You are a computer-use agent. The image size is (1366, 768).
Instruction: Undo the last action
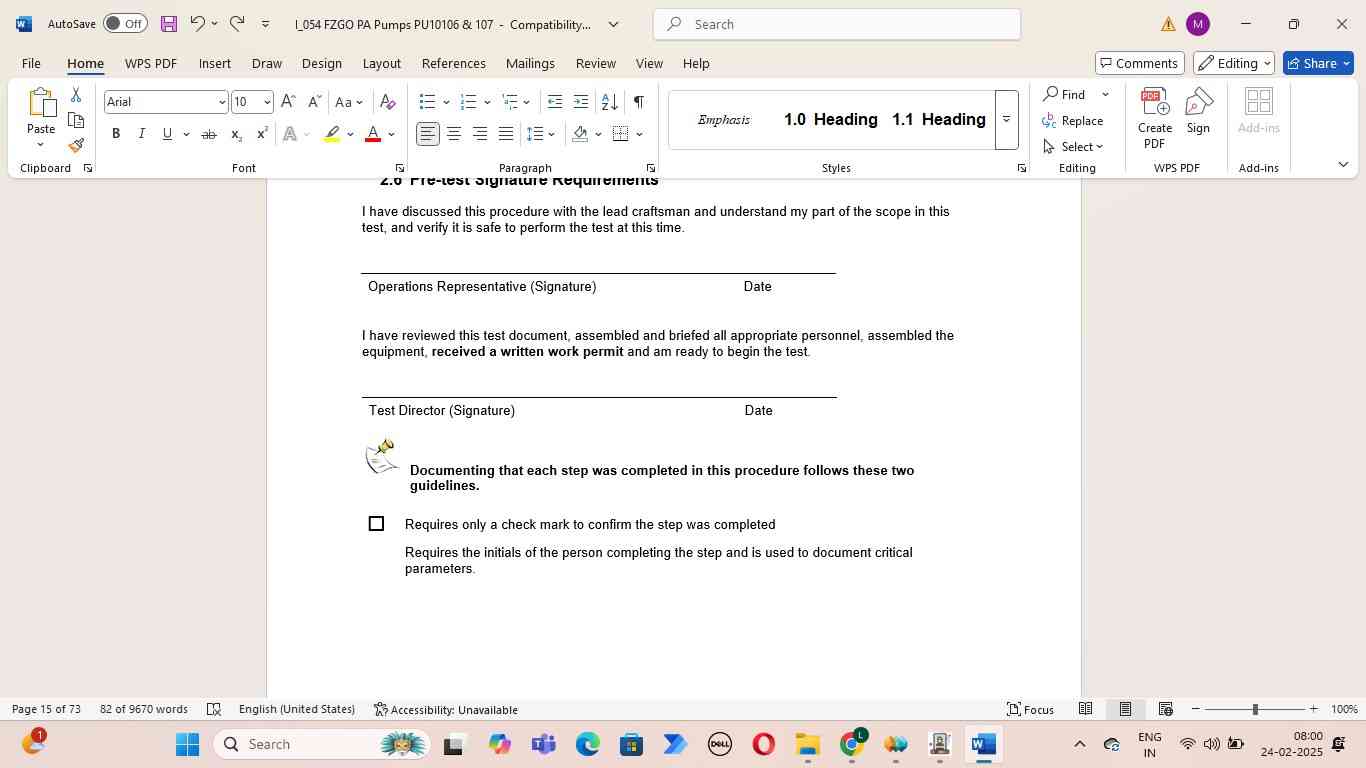(197, 24)
